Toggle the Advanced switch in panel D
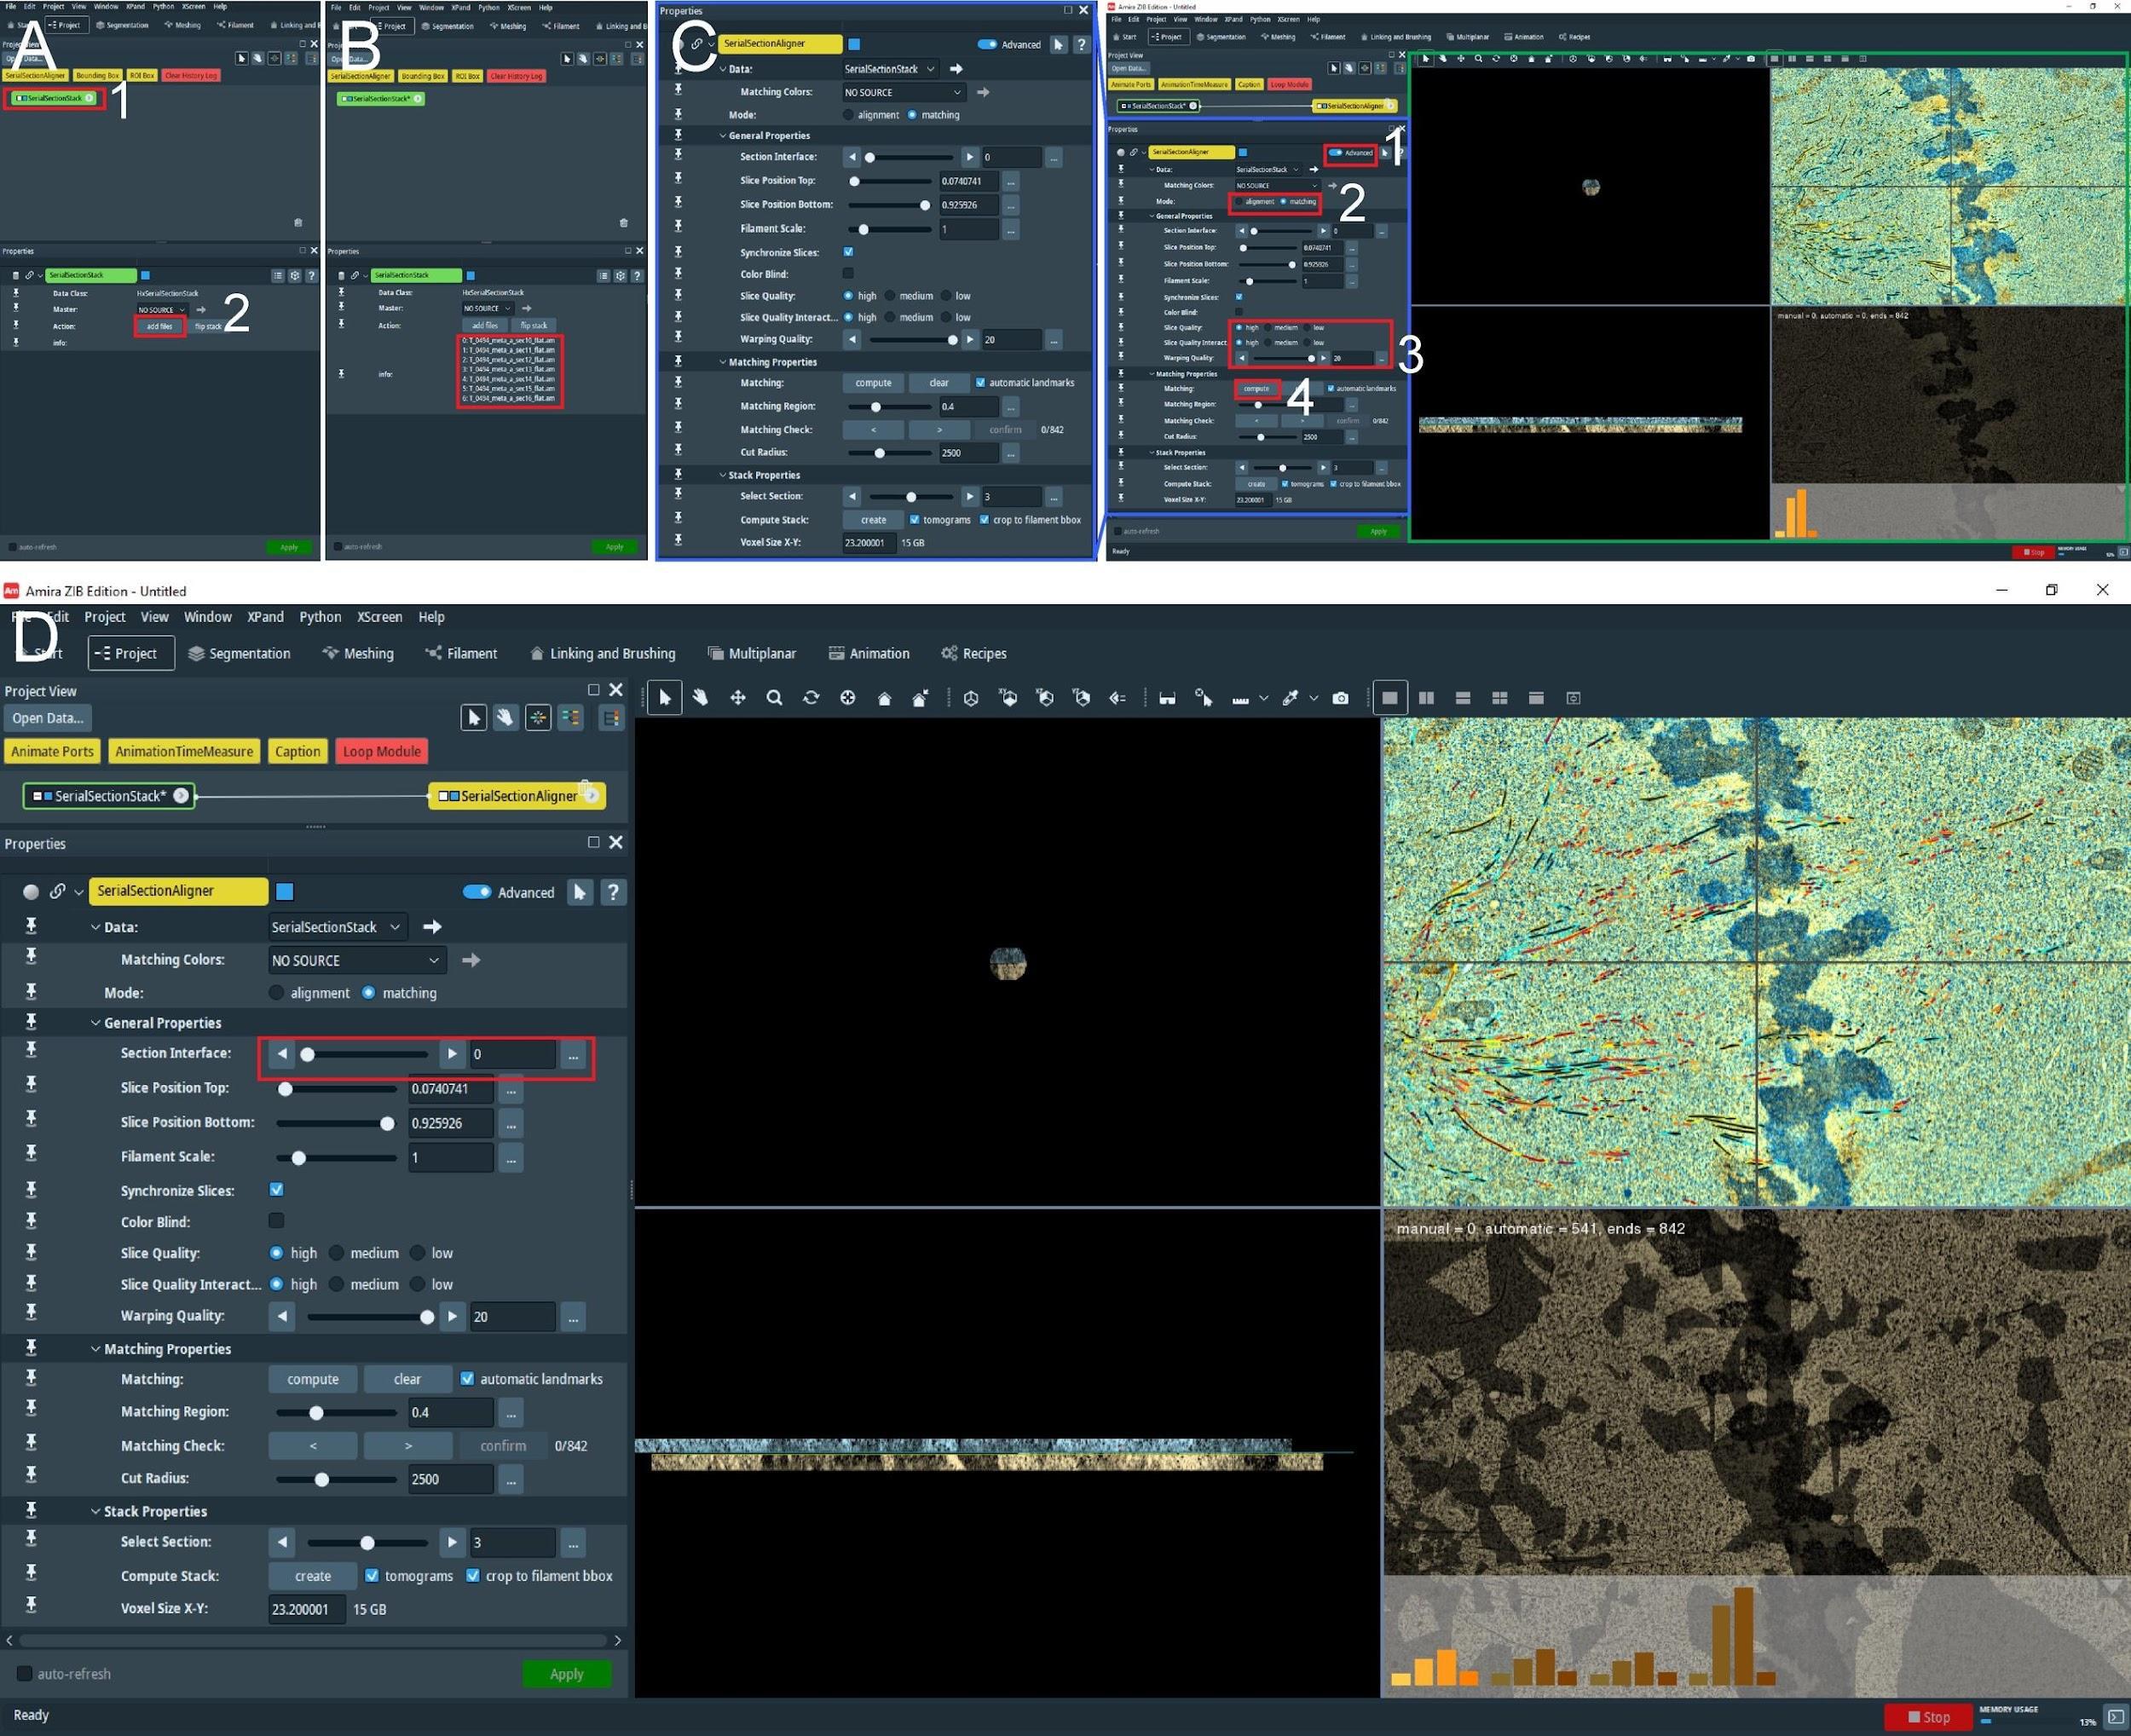 477,892
